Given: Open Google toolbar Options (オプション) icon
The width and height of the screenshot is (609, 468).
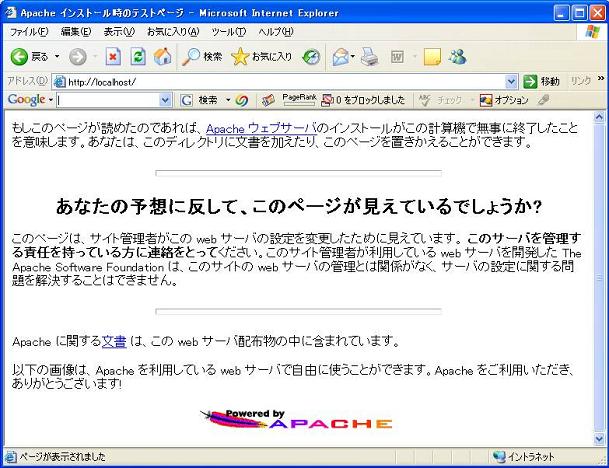Looking at the screenshot, I should point(504,101).
